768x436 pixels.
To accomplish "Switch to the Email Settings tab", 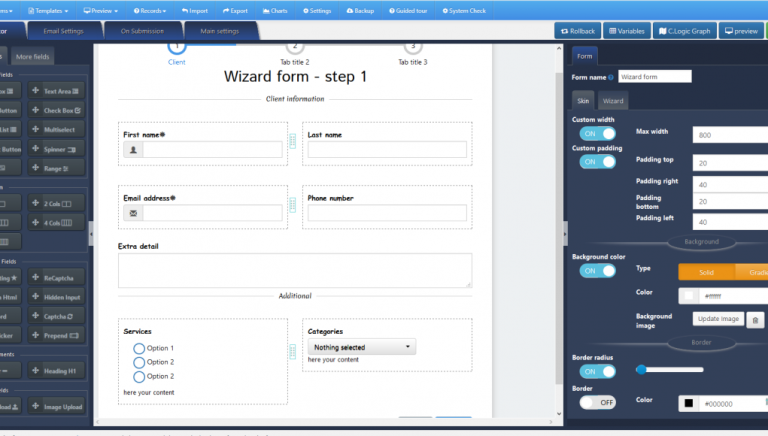I will (64, 31).
